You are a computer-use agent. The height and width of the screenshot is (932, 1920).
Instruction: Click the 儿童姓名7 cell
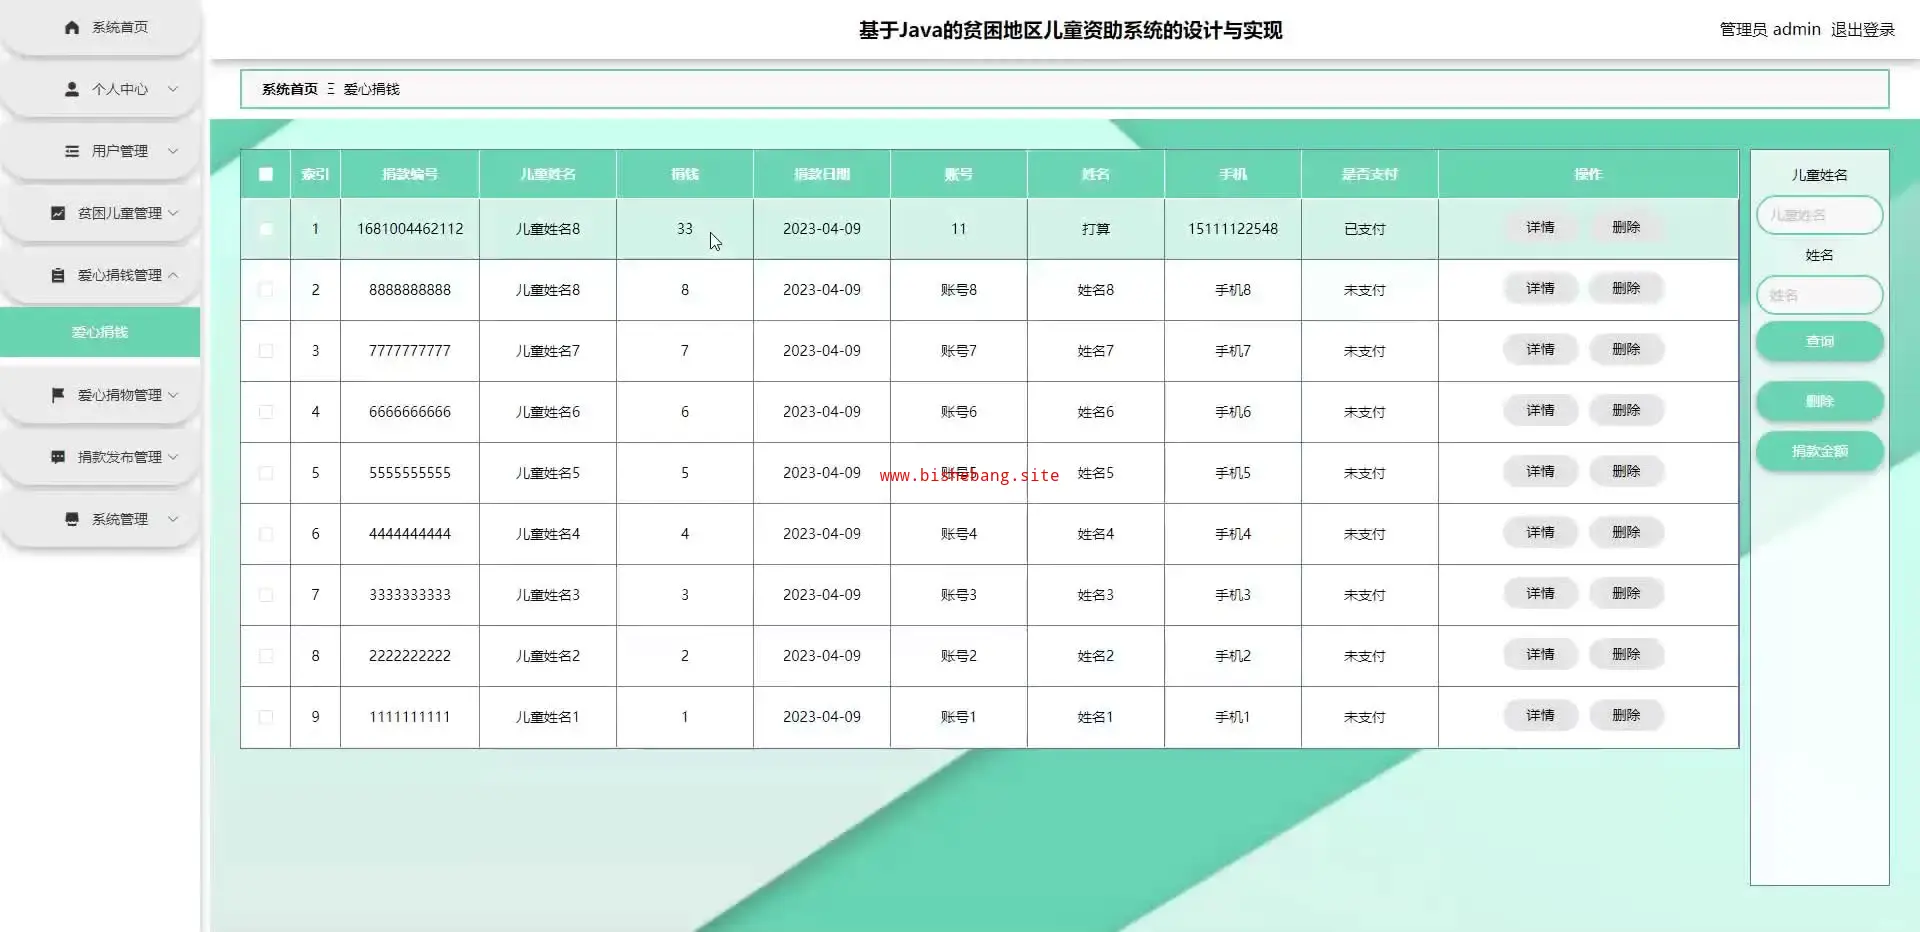[x=548, y=351]
